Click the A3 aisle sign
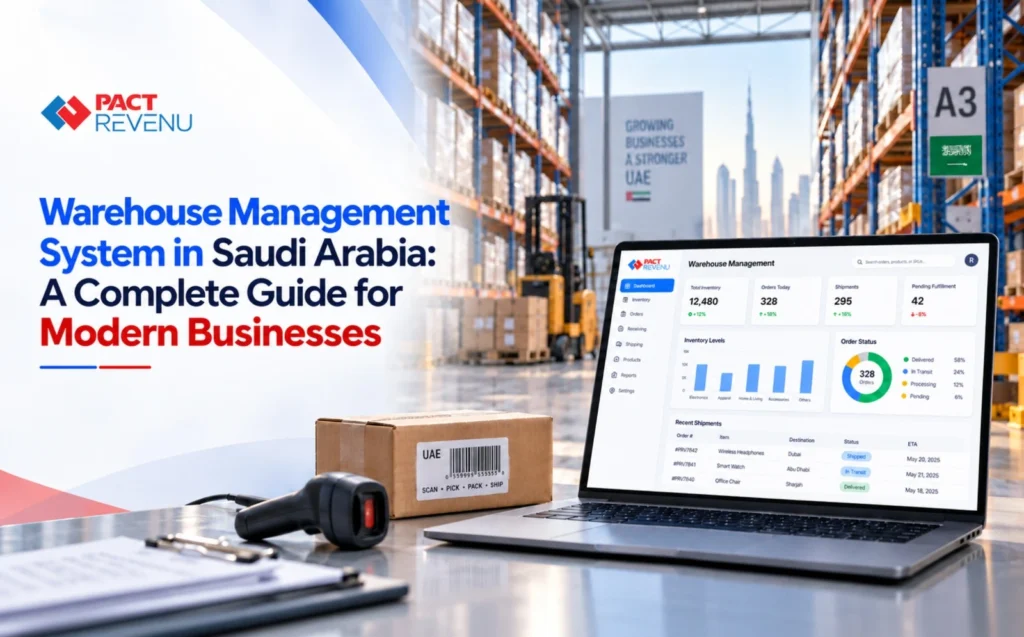Viewport: 1024px width, 637px height. pyautogui.click(x=956, y=102)
